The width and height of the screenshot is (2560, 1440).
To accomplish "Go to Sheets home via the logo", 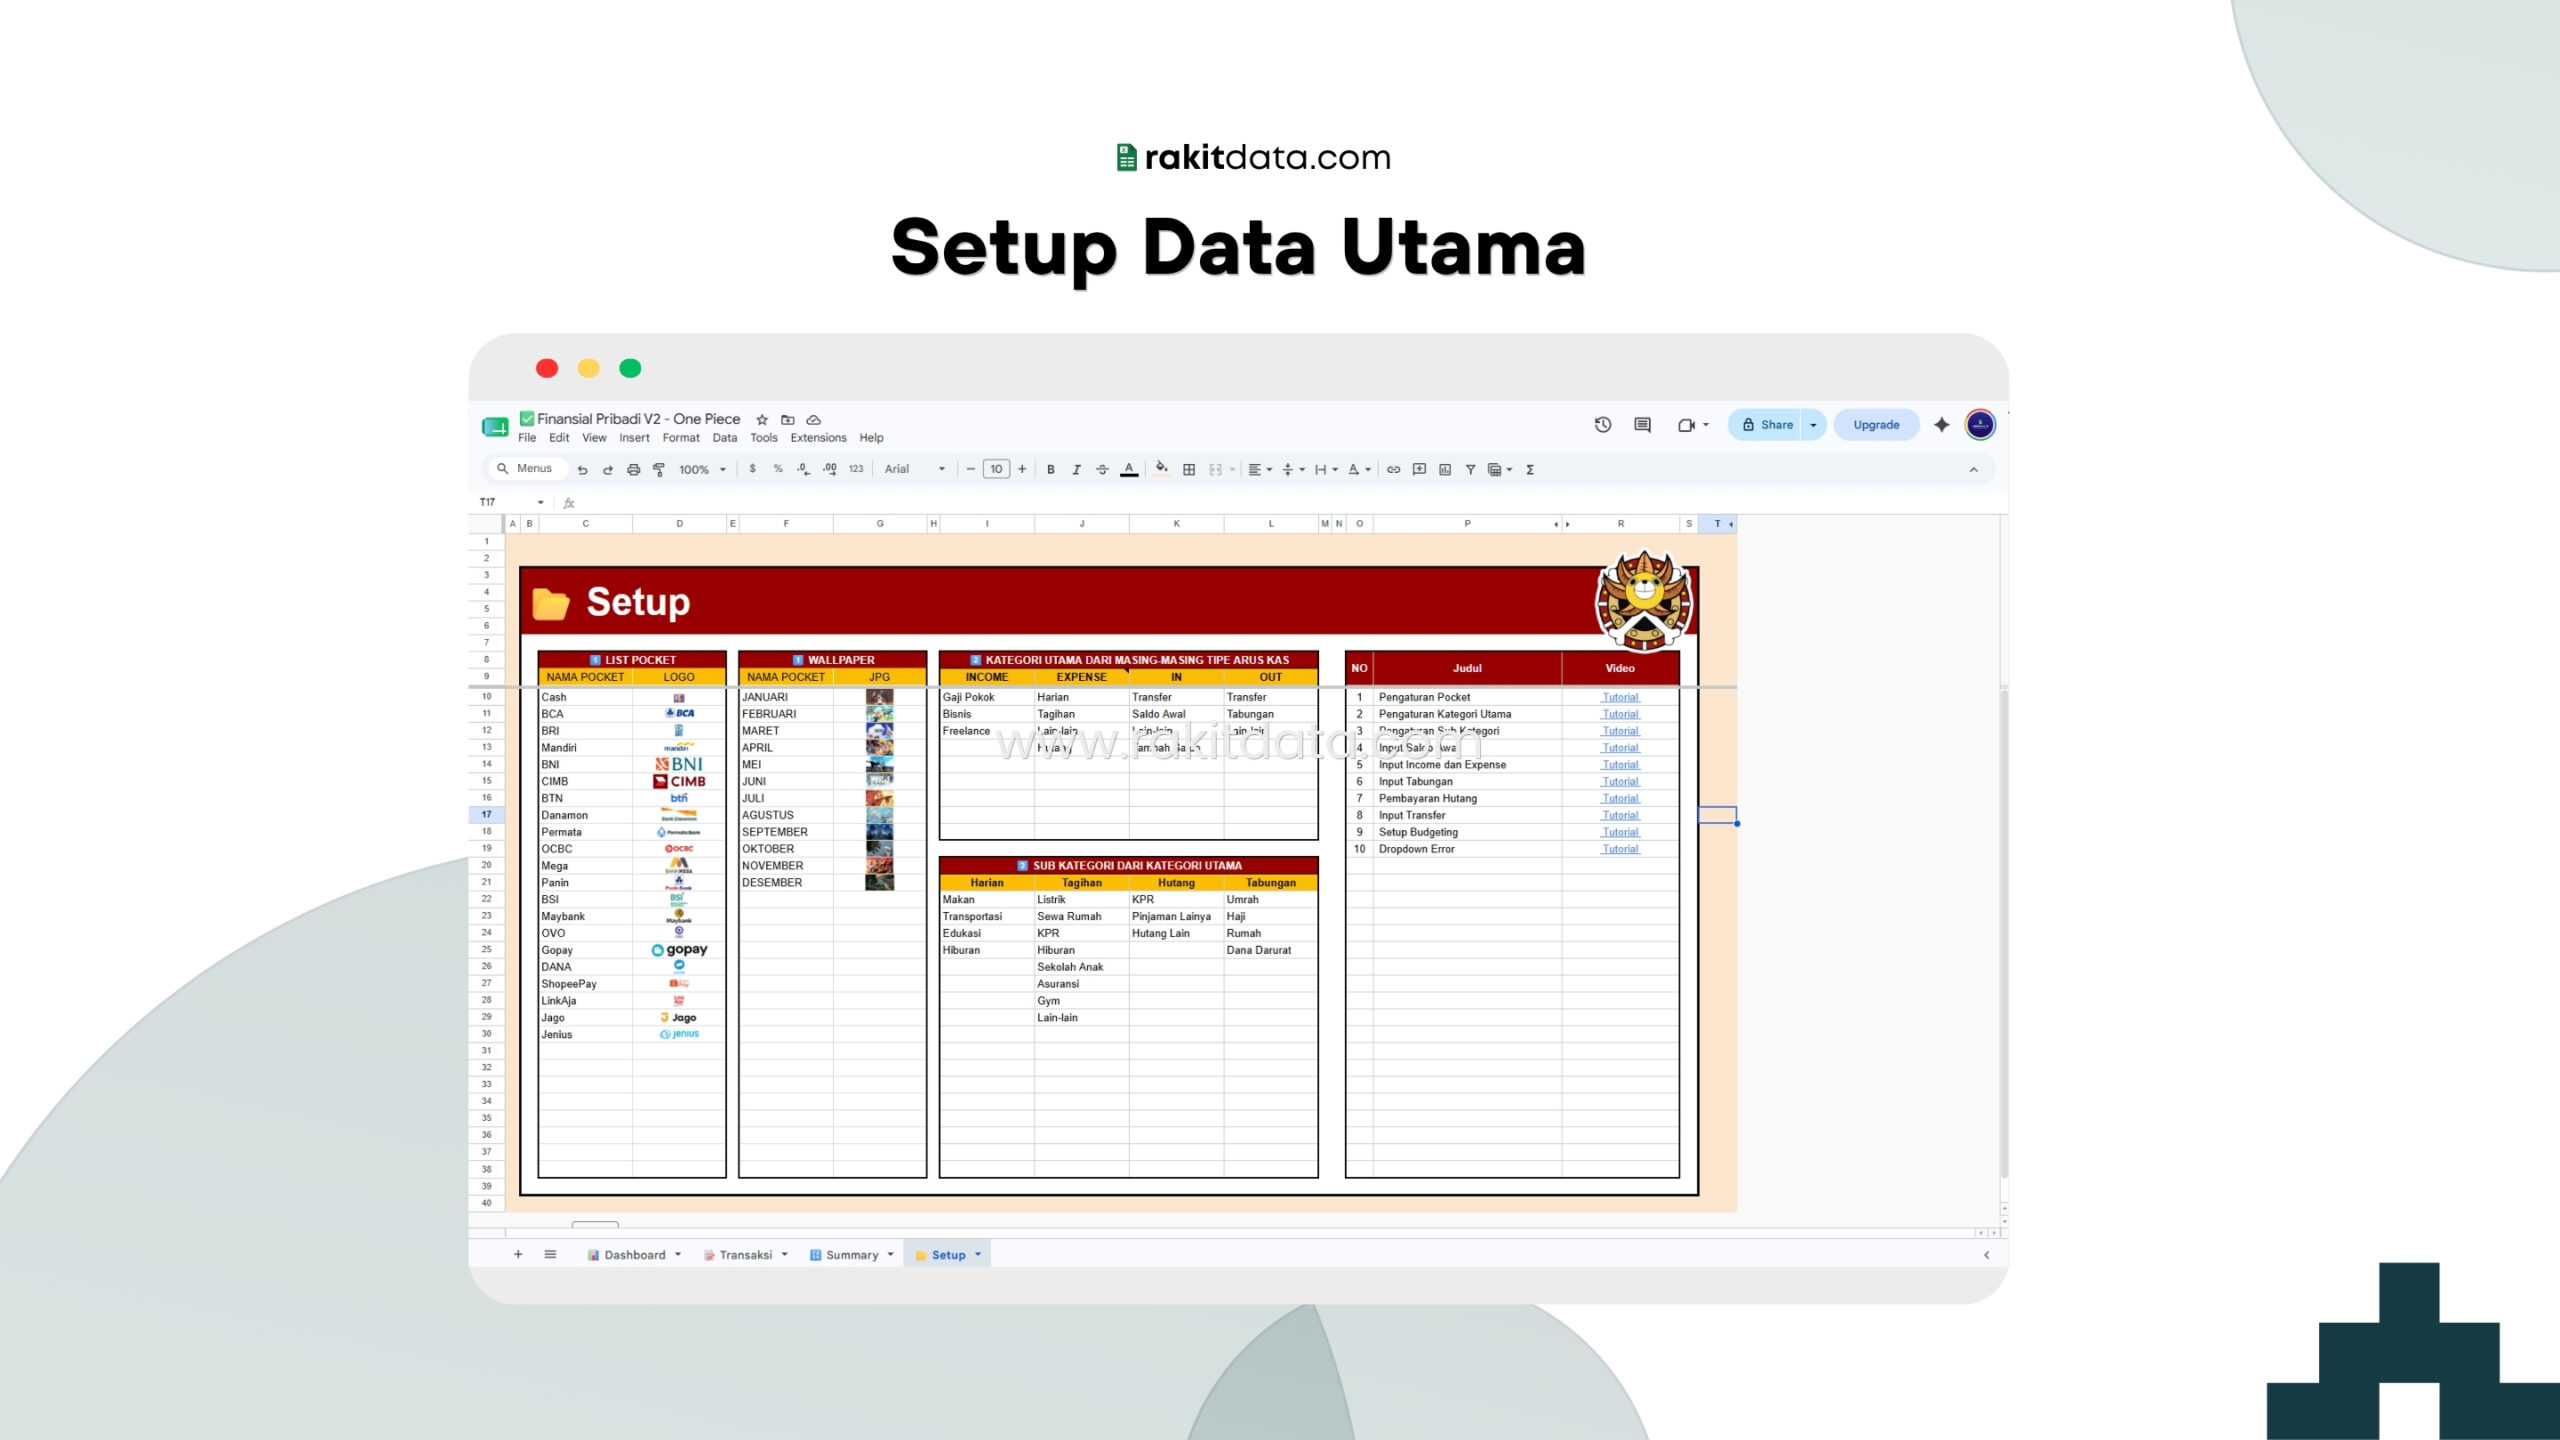I will 495,427.
